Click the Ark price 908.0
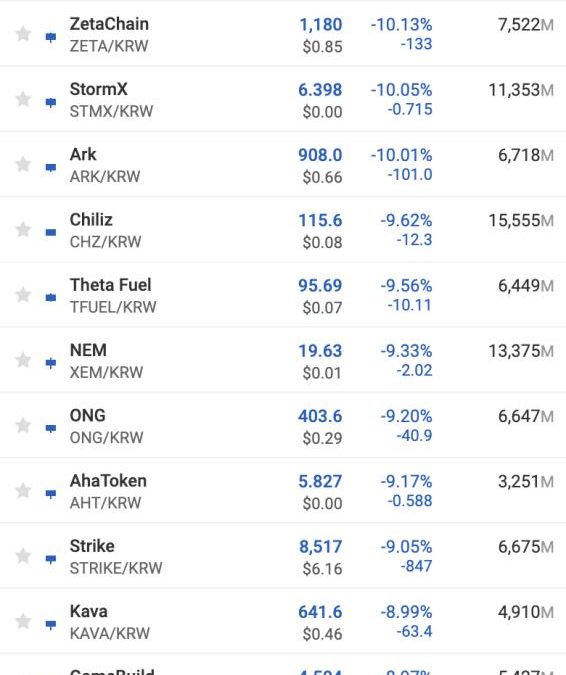566x675 pixels. [320, 155]
